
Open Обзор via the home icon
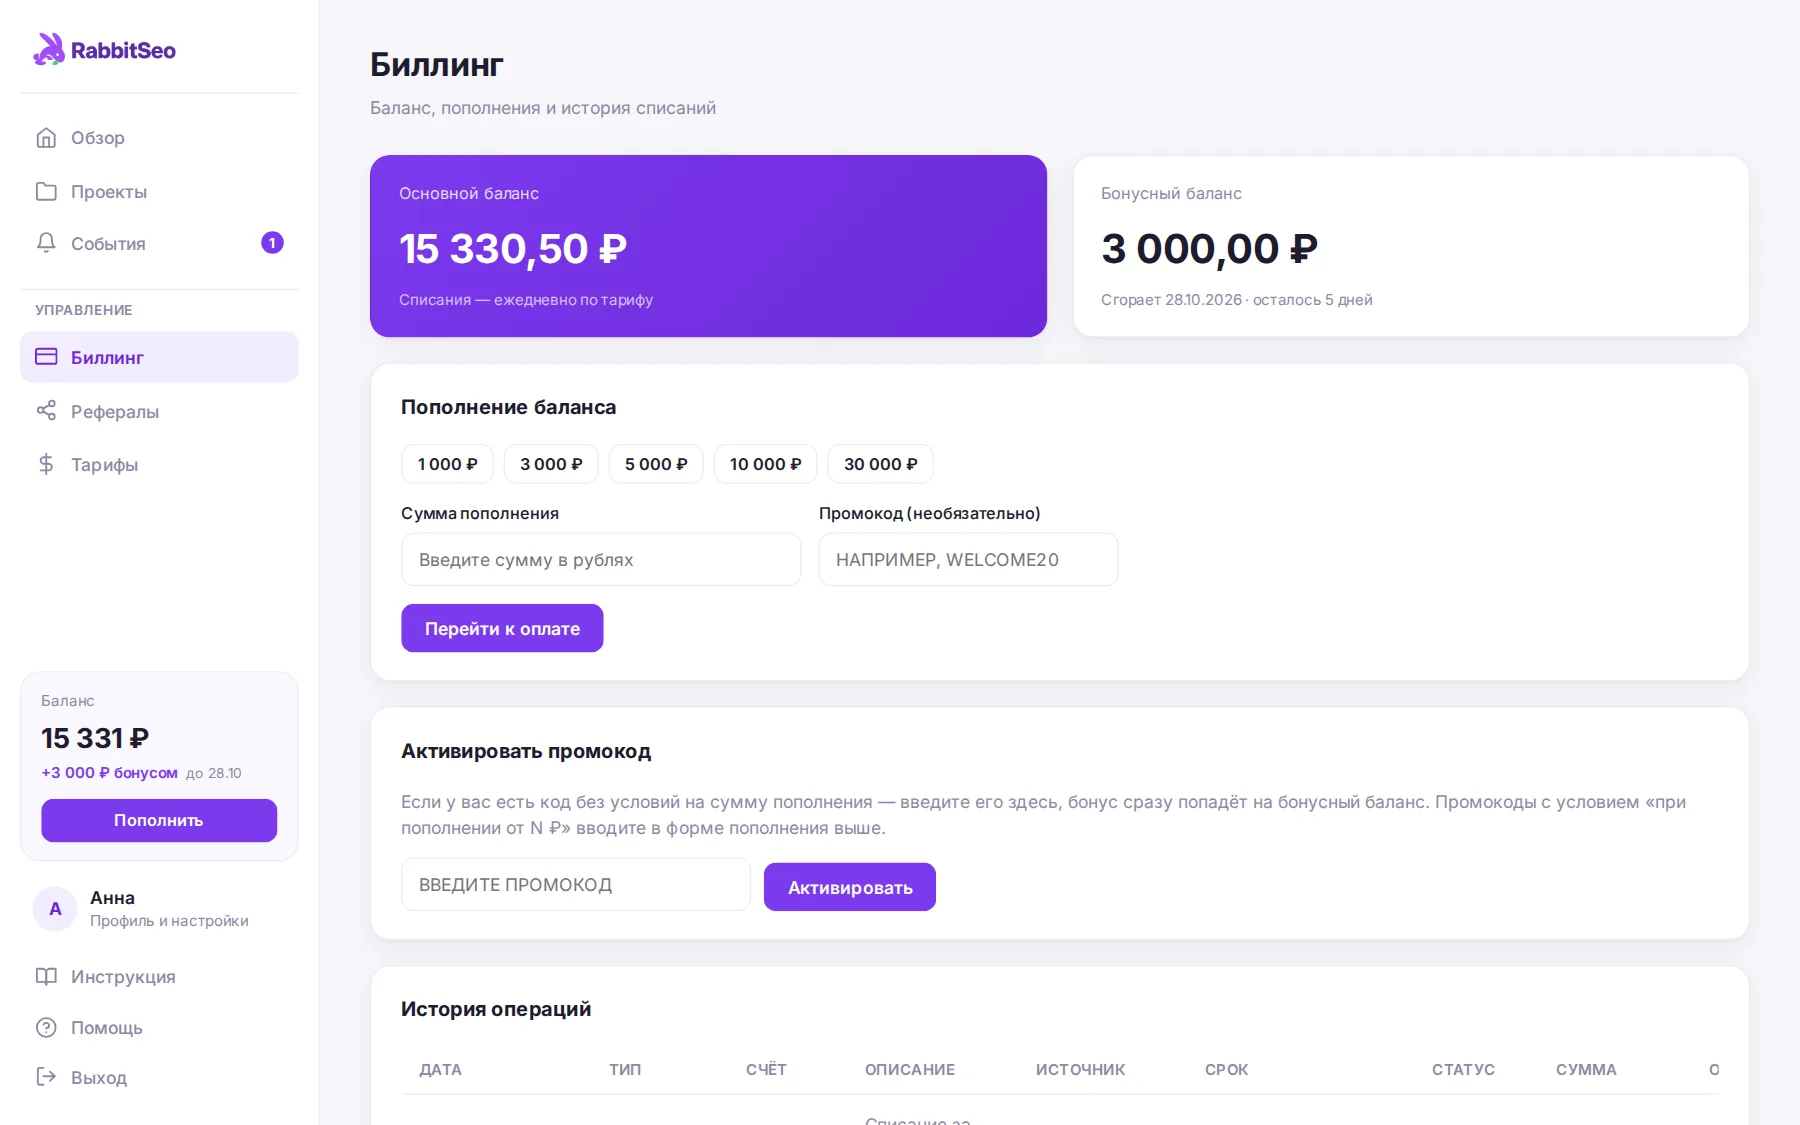coord(46,138)
